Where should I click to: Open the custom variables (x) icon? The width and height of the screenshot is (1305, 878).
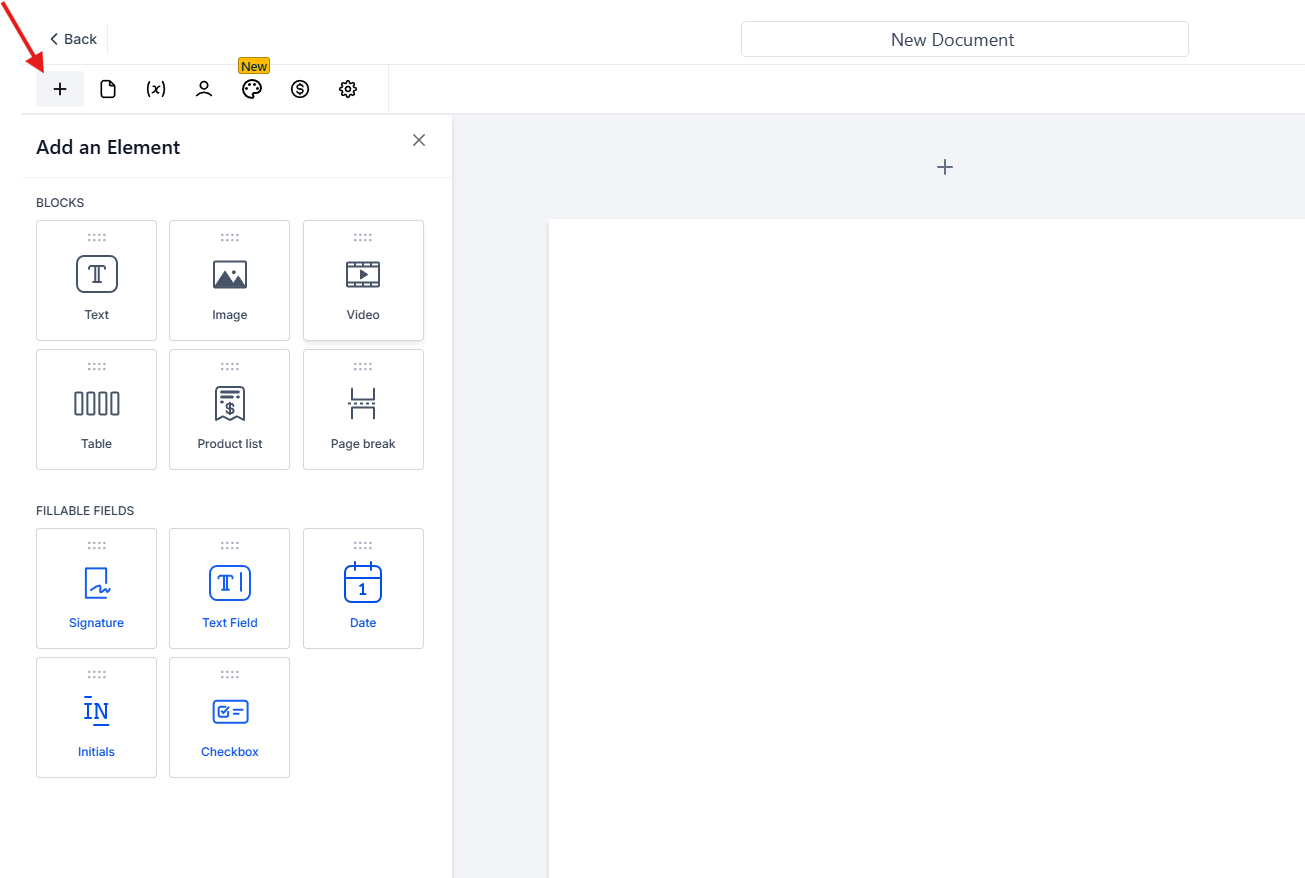156,89
